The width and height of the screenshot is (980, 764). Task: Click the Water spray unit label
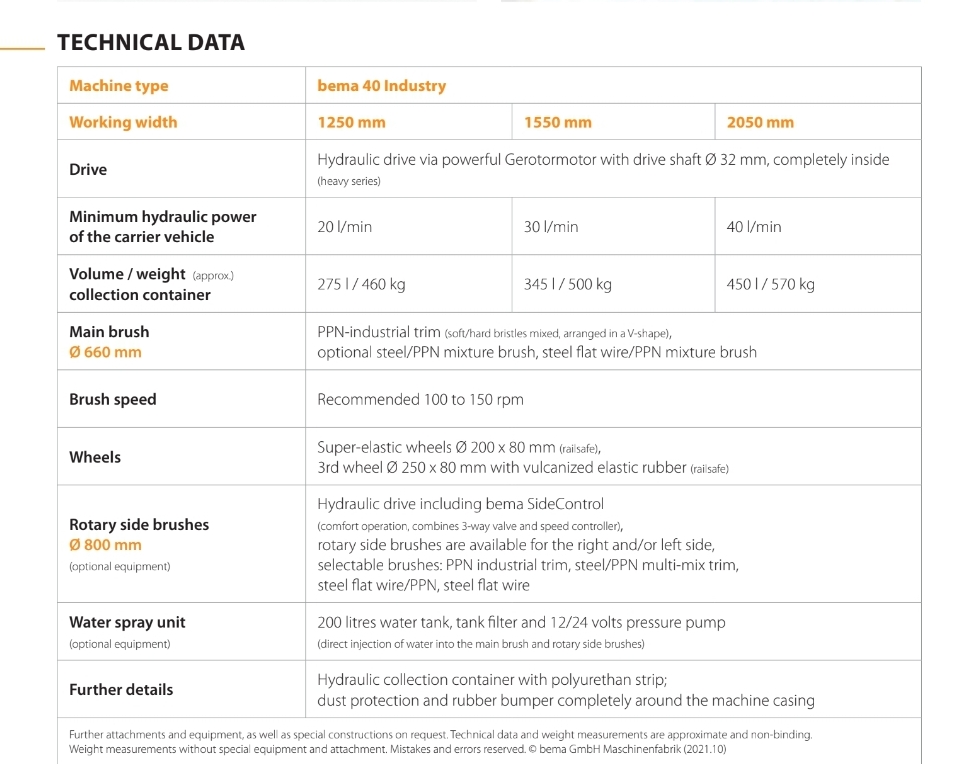127,622
